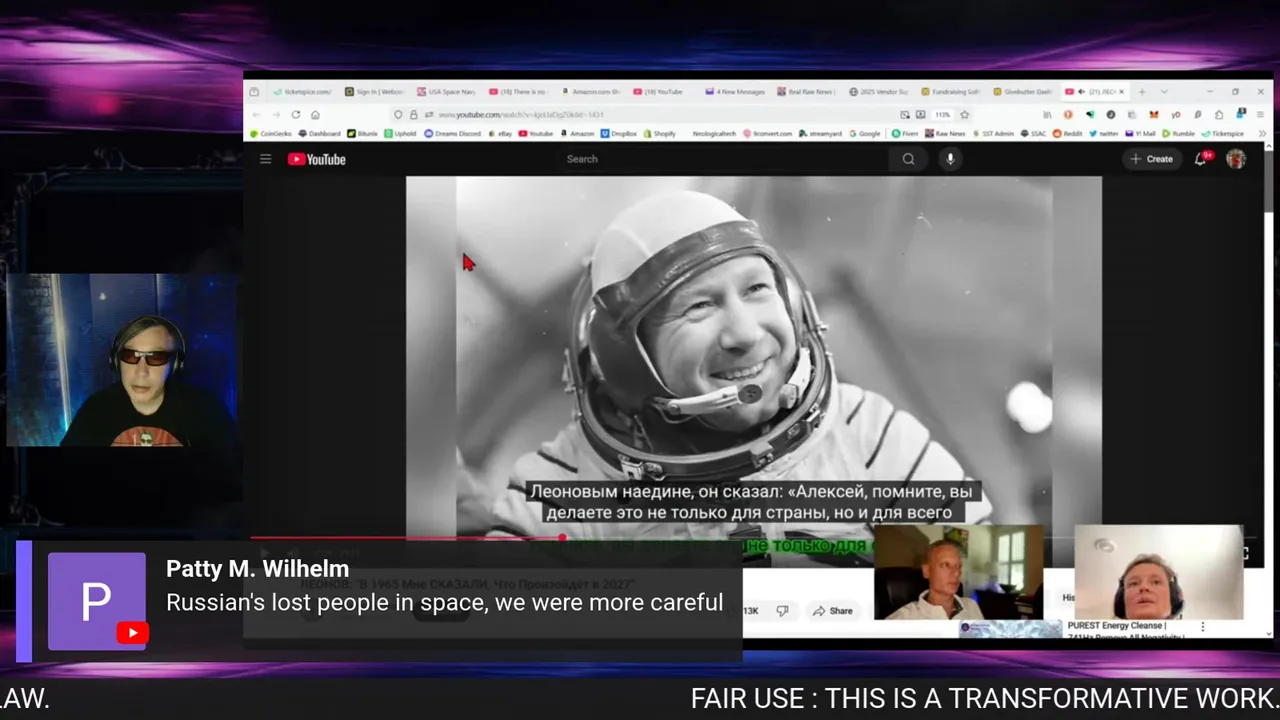Click the YouTube search magnifier button
This screenshot has width=1280, height=720.
(x=908, y=159)
